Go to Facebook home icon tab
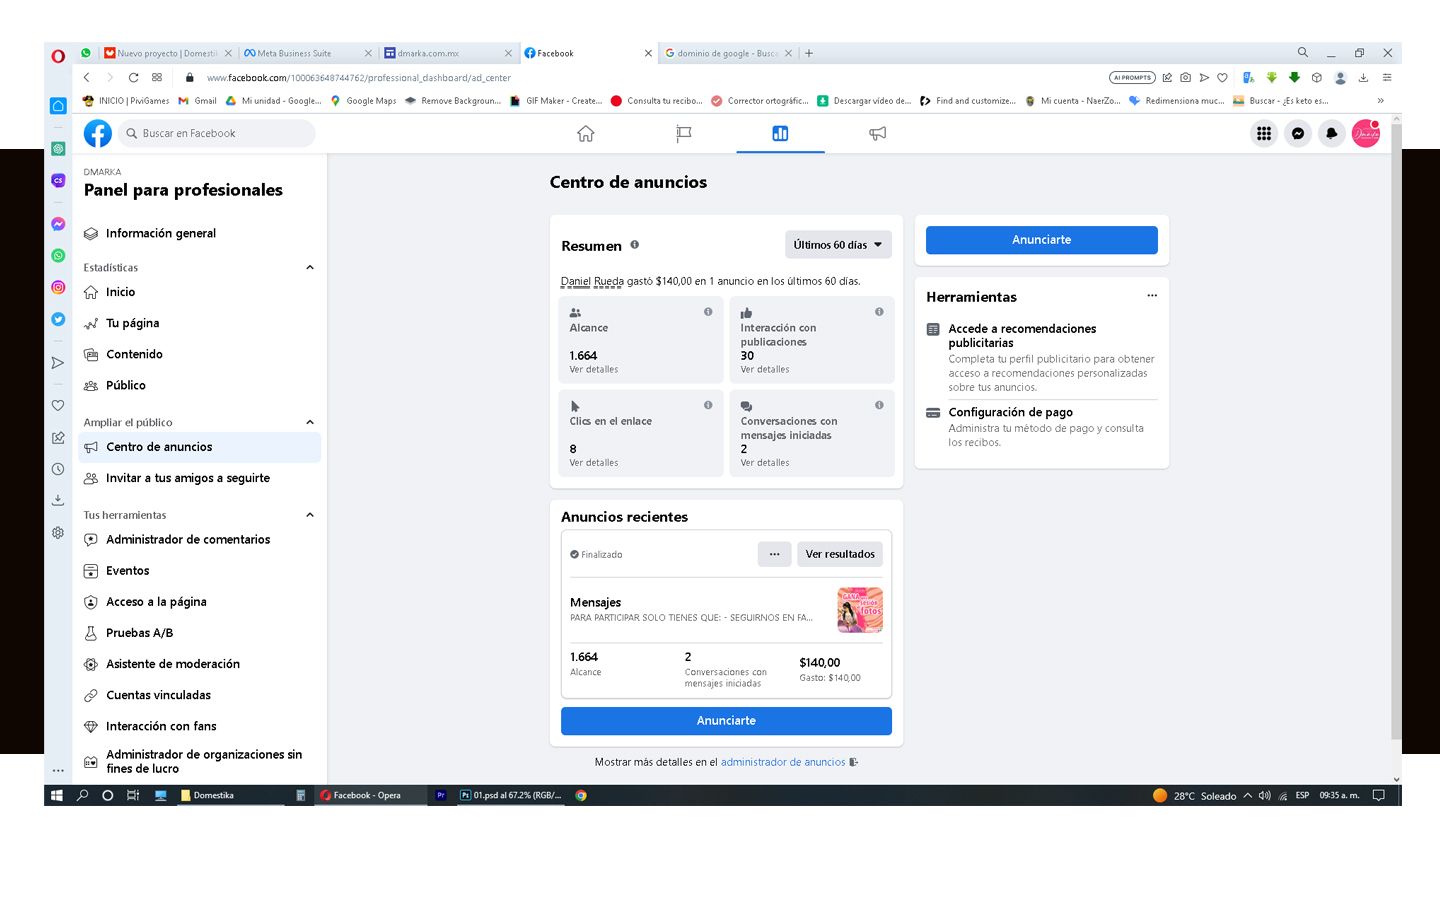Screen dimensions: 1440x900 point(586,133)
